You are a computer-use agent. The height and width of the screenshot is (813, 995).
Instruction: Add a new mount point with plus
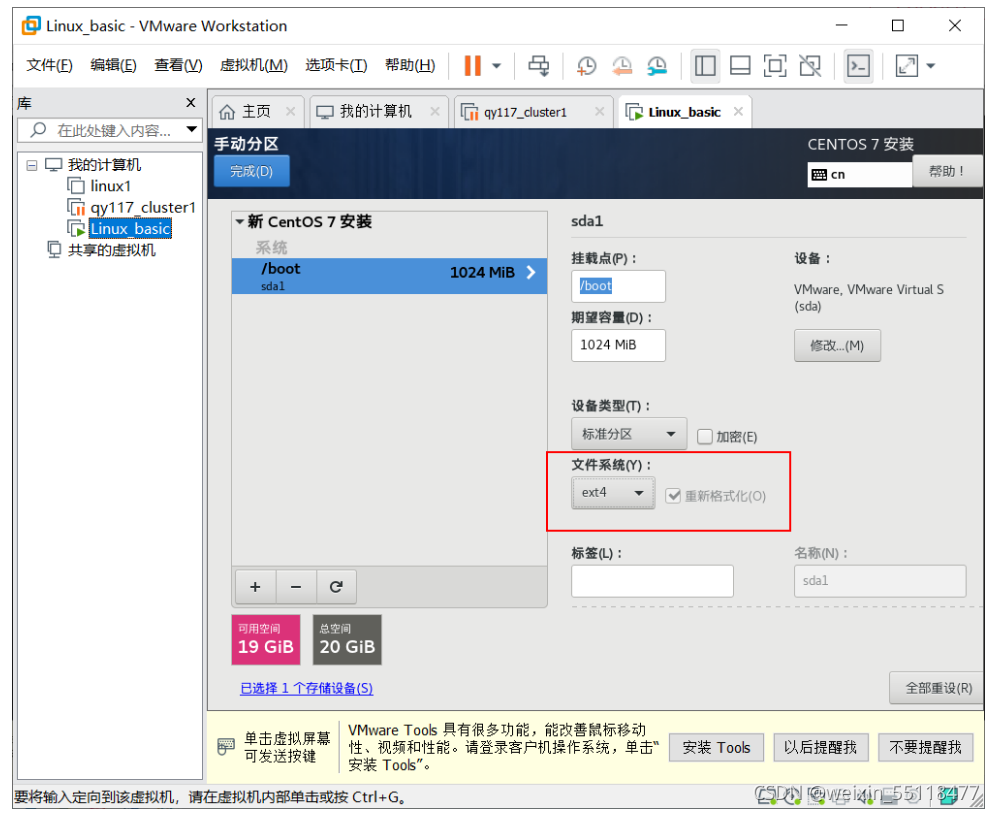pyautogui.click(x=255, y=587)
